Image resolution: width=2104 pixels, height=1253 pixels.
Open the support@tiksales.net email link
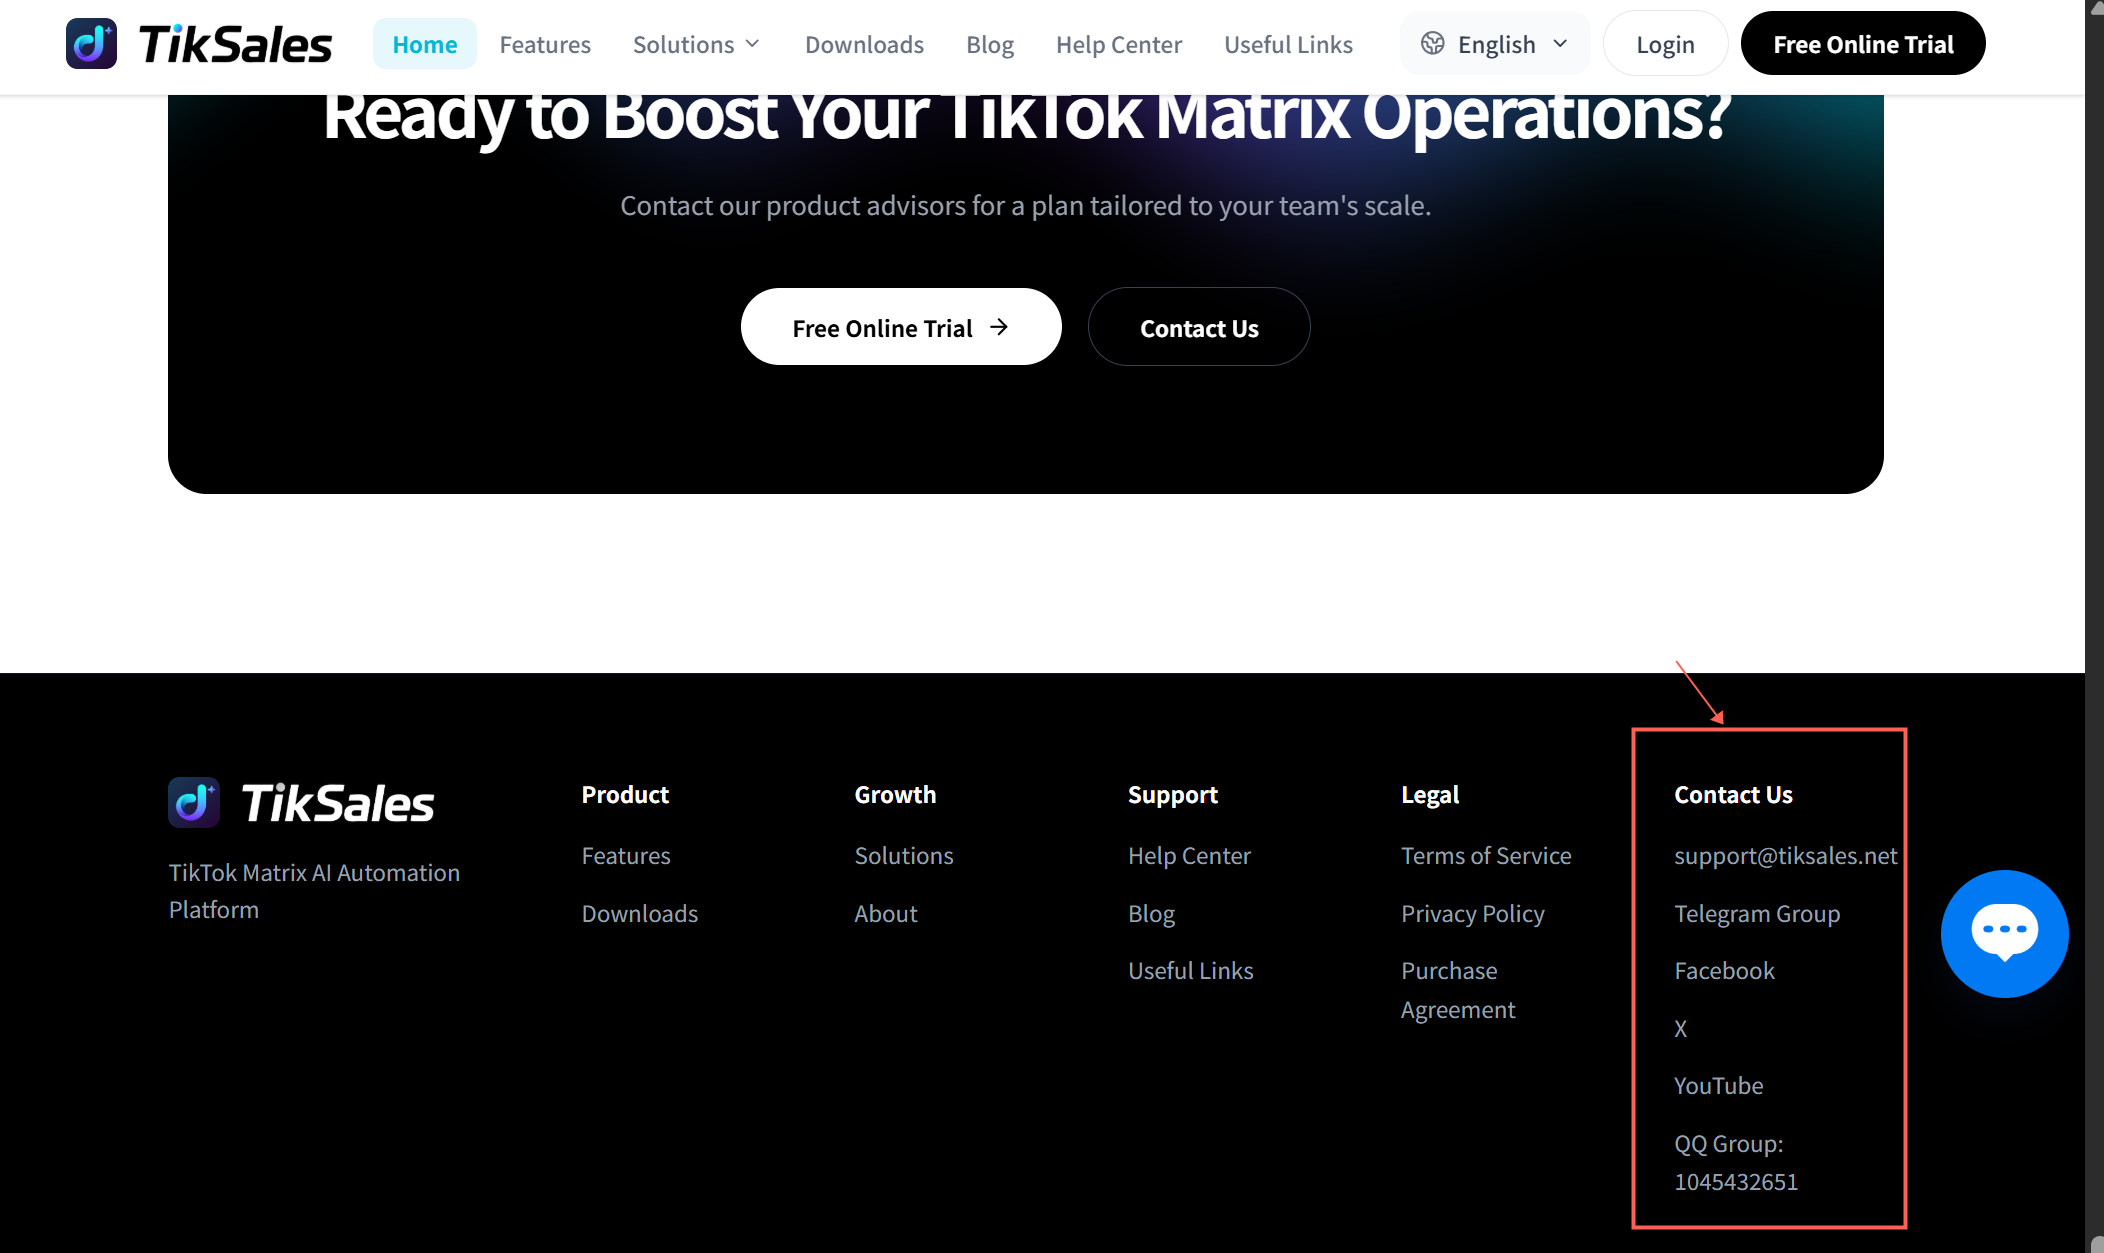pyautogui.click(x=1786, y=856)
